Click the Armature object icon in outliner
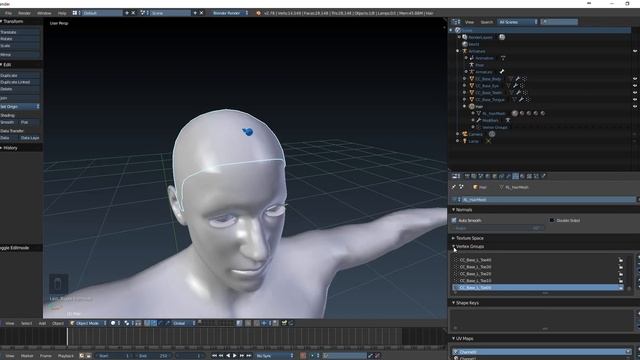Viewport: 640px width, 360px height. [464, 51]
